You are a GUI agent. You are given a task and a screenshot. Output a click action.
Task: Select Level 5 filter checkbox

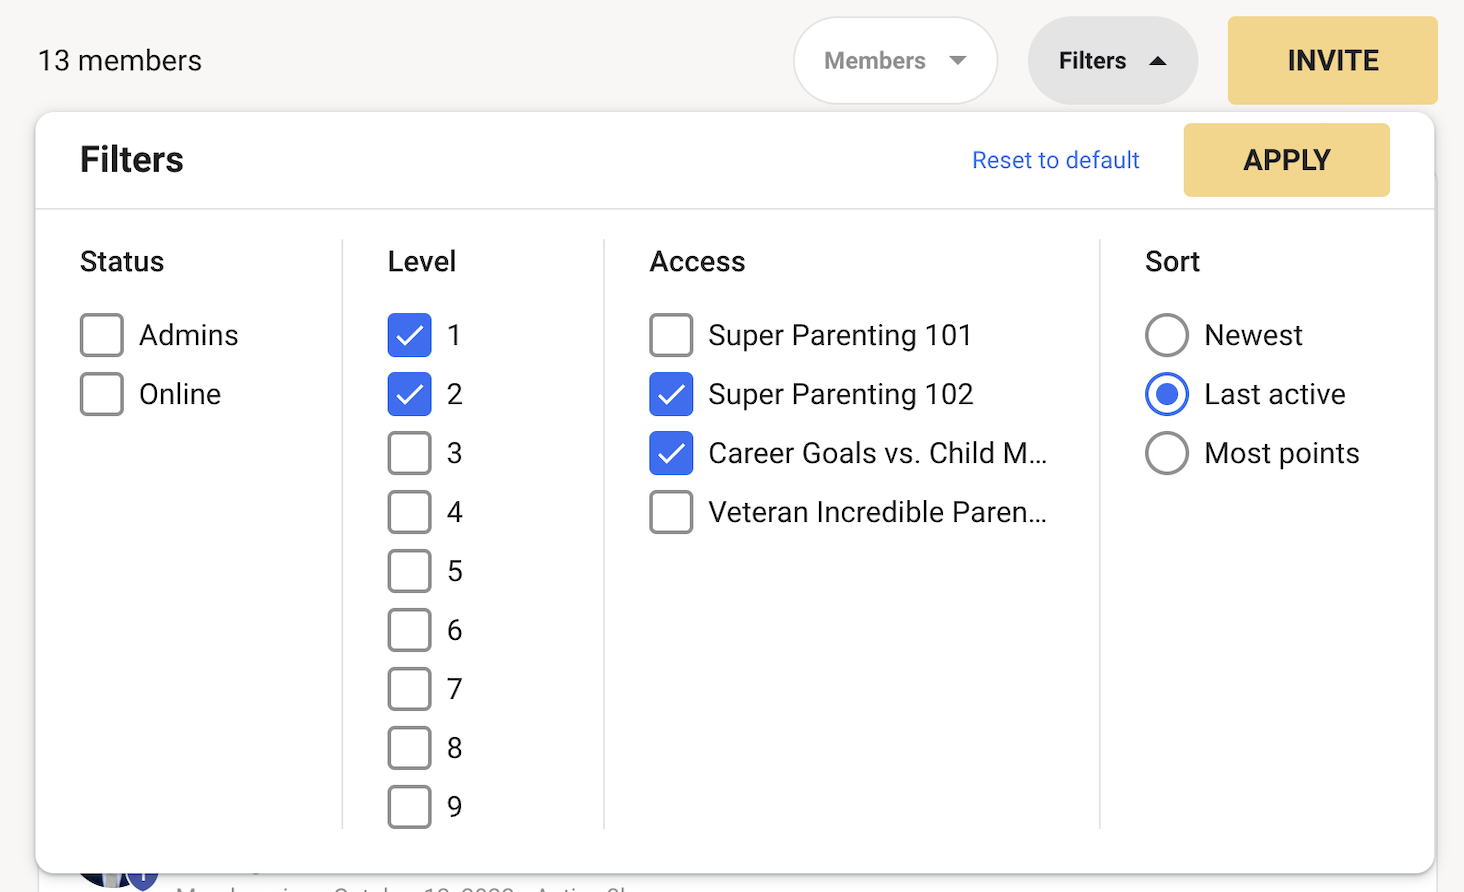[410, 571]
